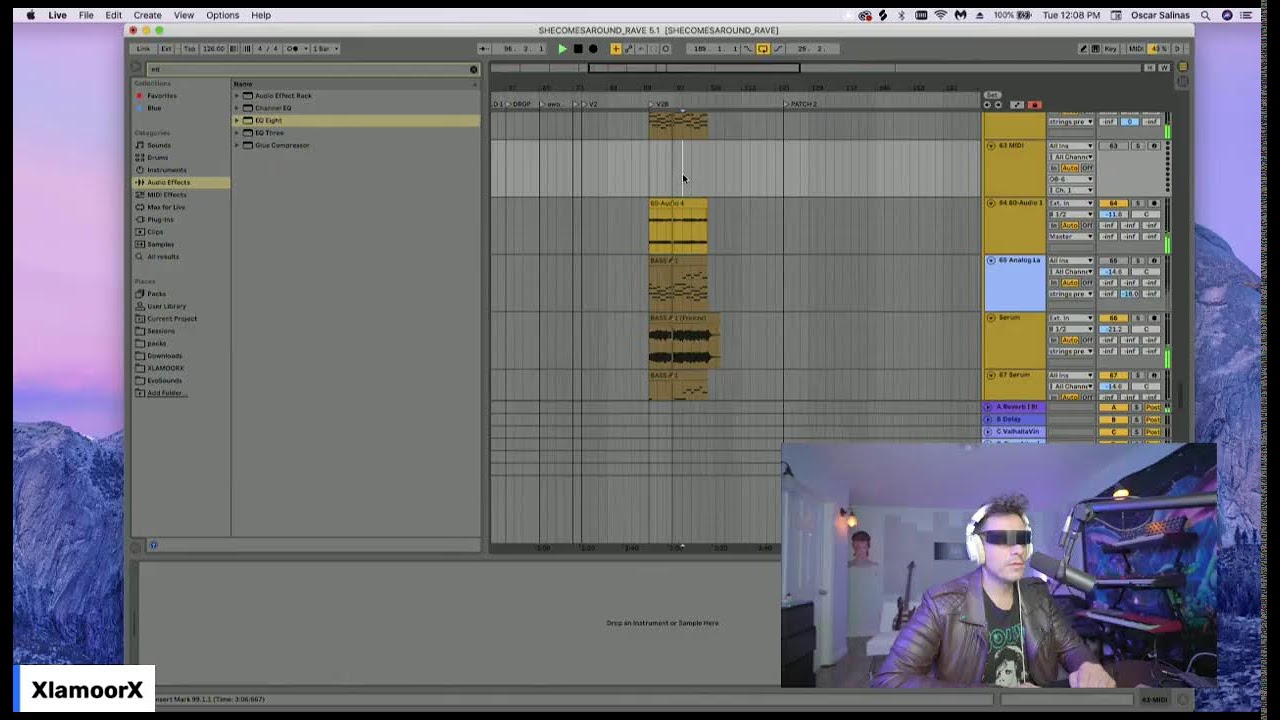Click the Stop transport button
The height and width of the screenshot is (720, 1280).
point(577,48)
